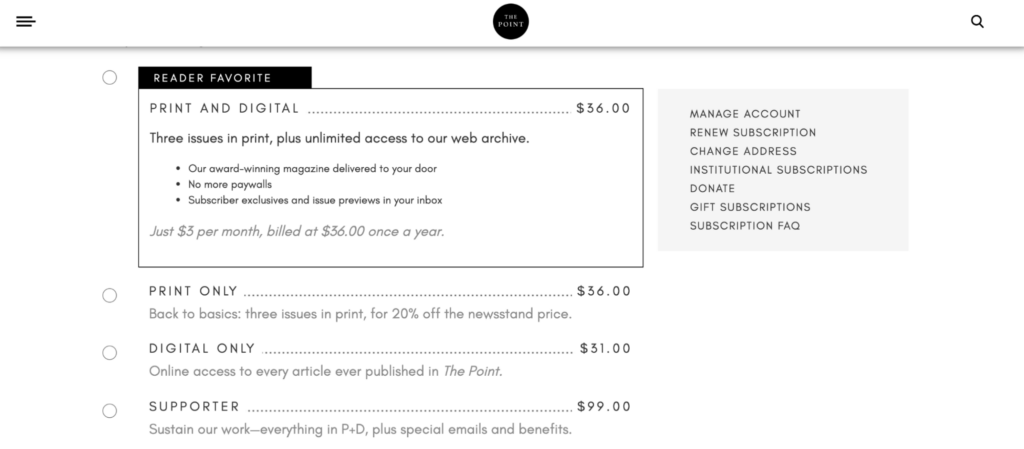
Task: Click the Supporter plan title
Action: (x=195, y=407)
